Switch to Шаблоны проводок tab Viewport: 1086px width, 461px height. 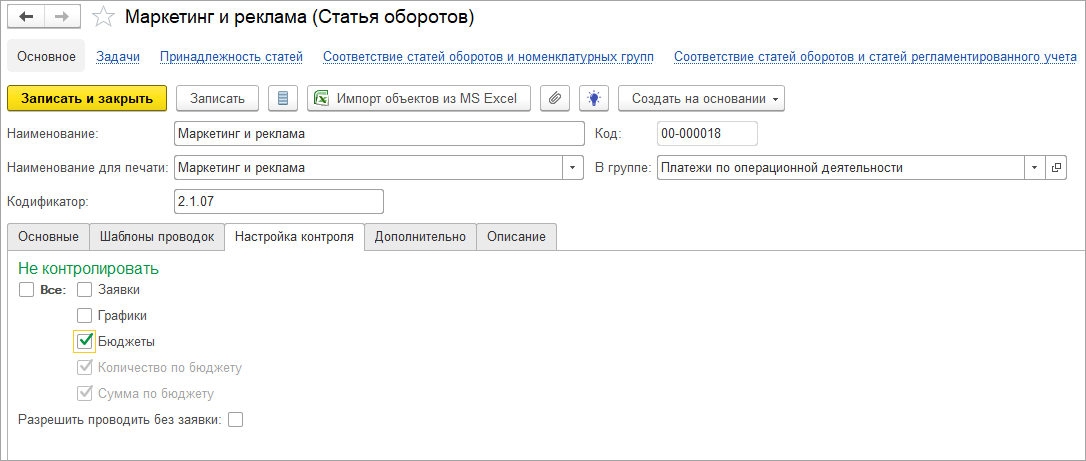click(156, 237)
